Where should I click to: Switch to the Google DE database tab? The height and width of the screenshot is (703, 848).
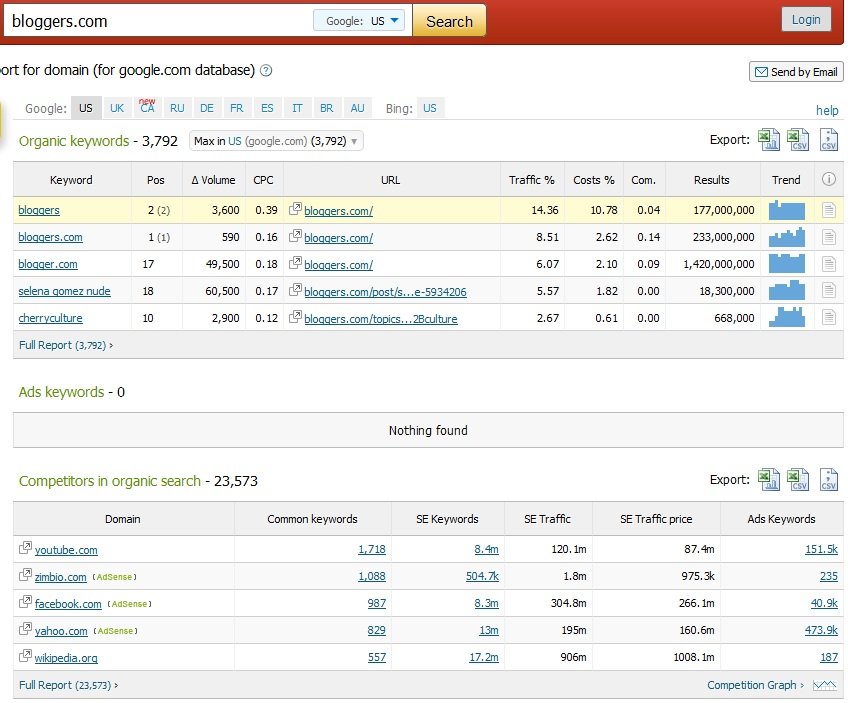tap(207, 108)
